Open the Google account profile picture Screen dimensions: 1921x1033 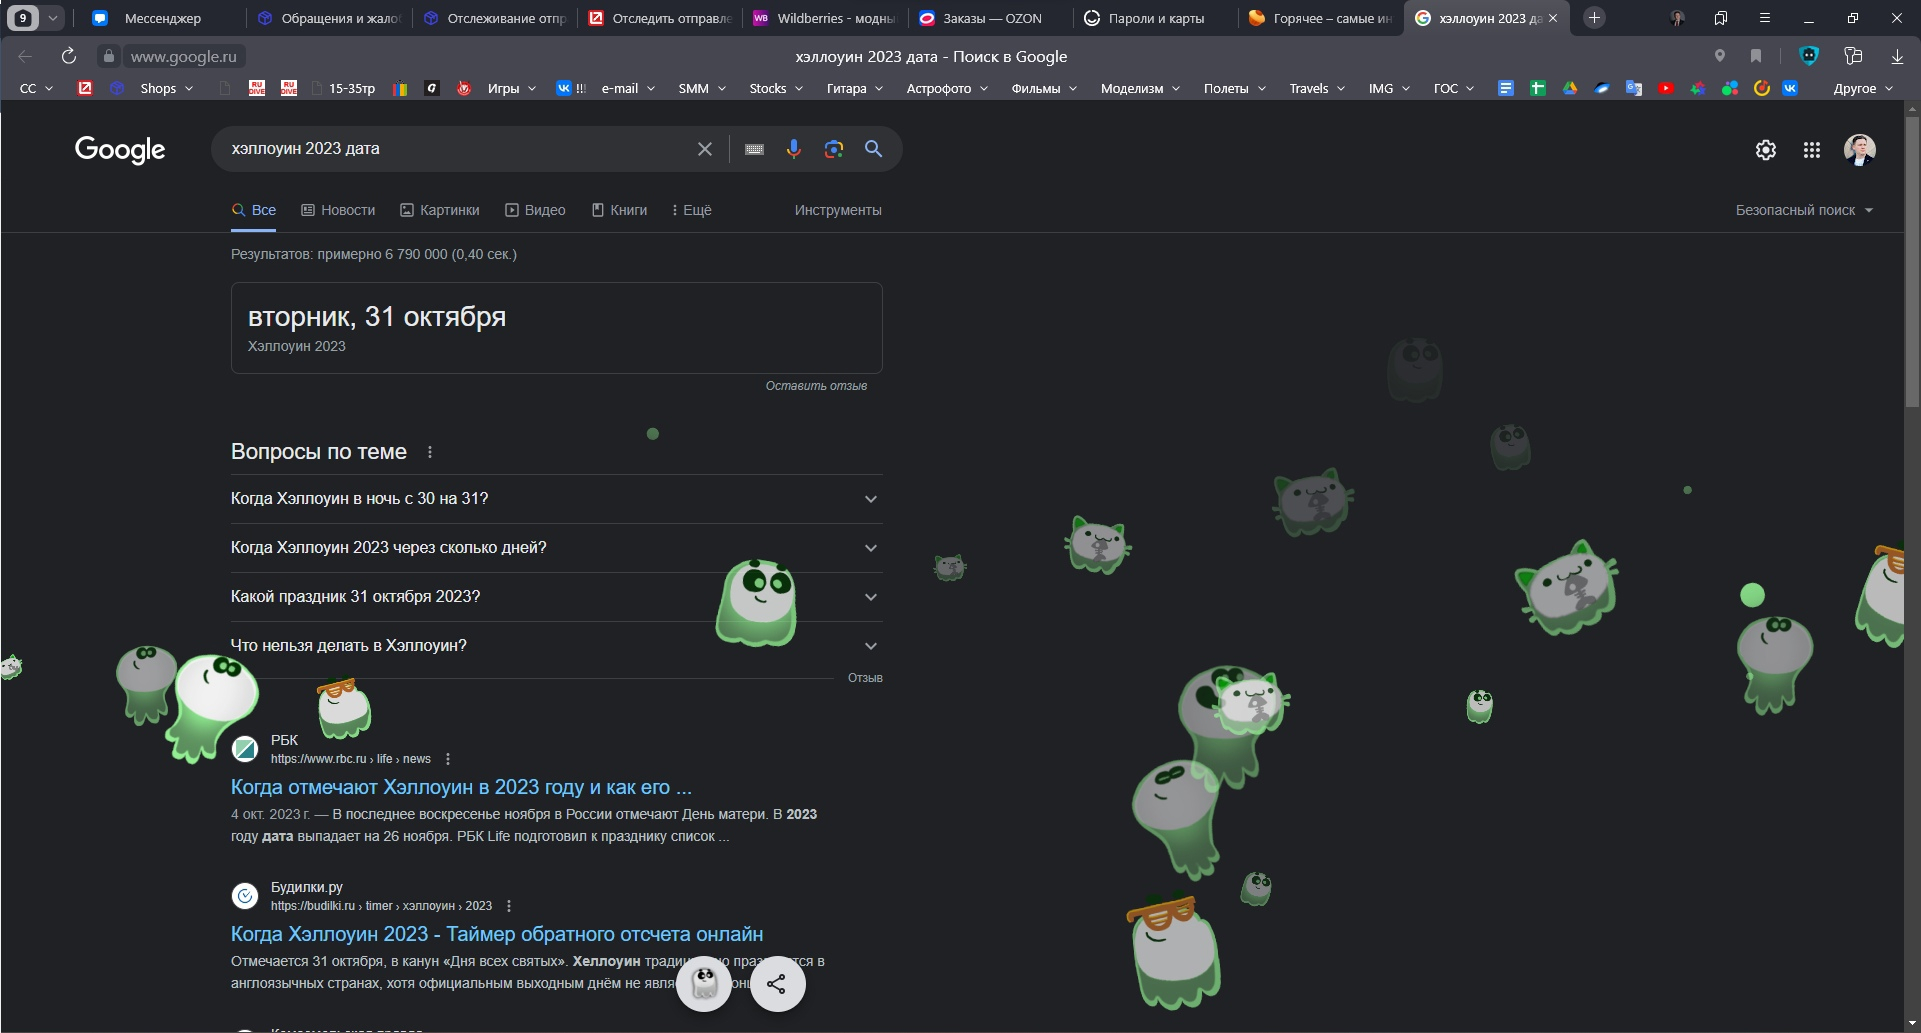tap(1860, 150)
